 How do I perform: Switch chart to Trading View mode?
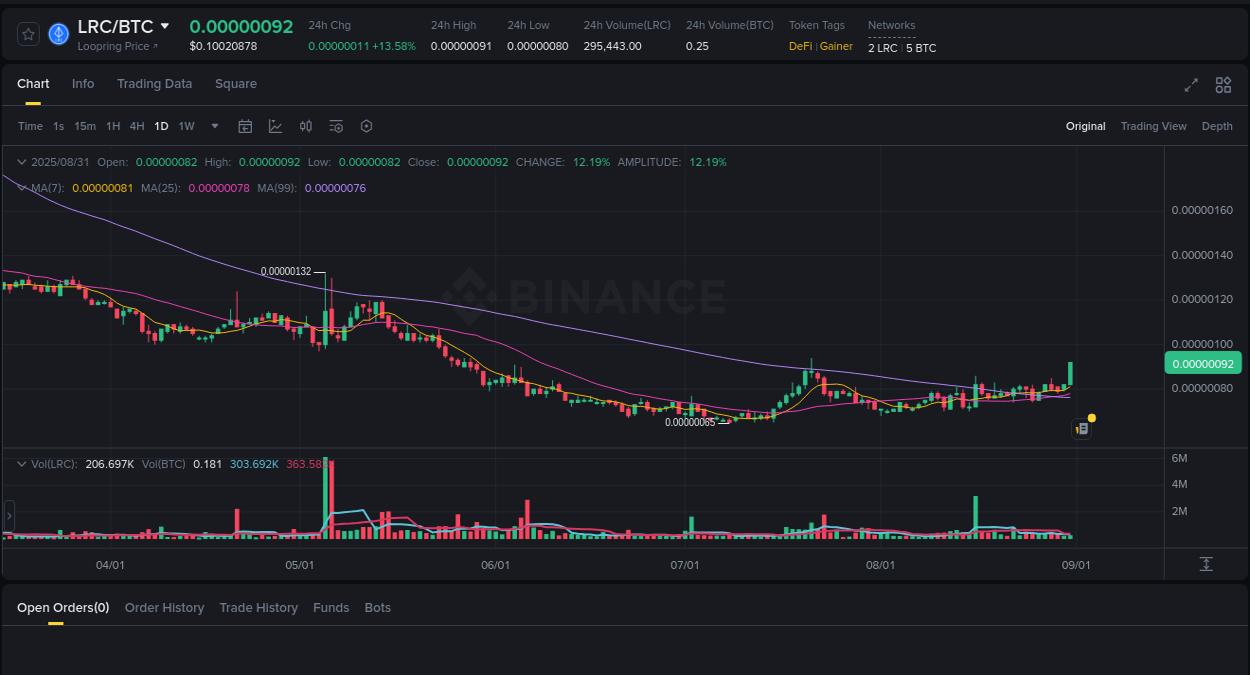(x=1154, y=126)
